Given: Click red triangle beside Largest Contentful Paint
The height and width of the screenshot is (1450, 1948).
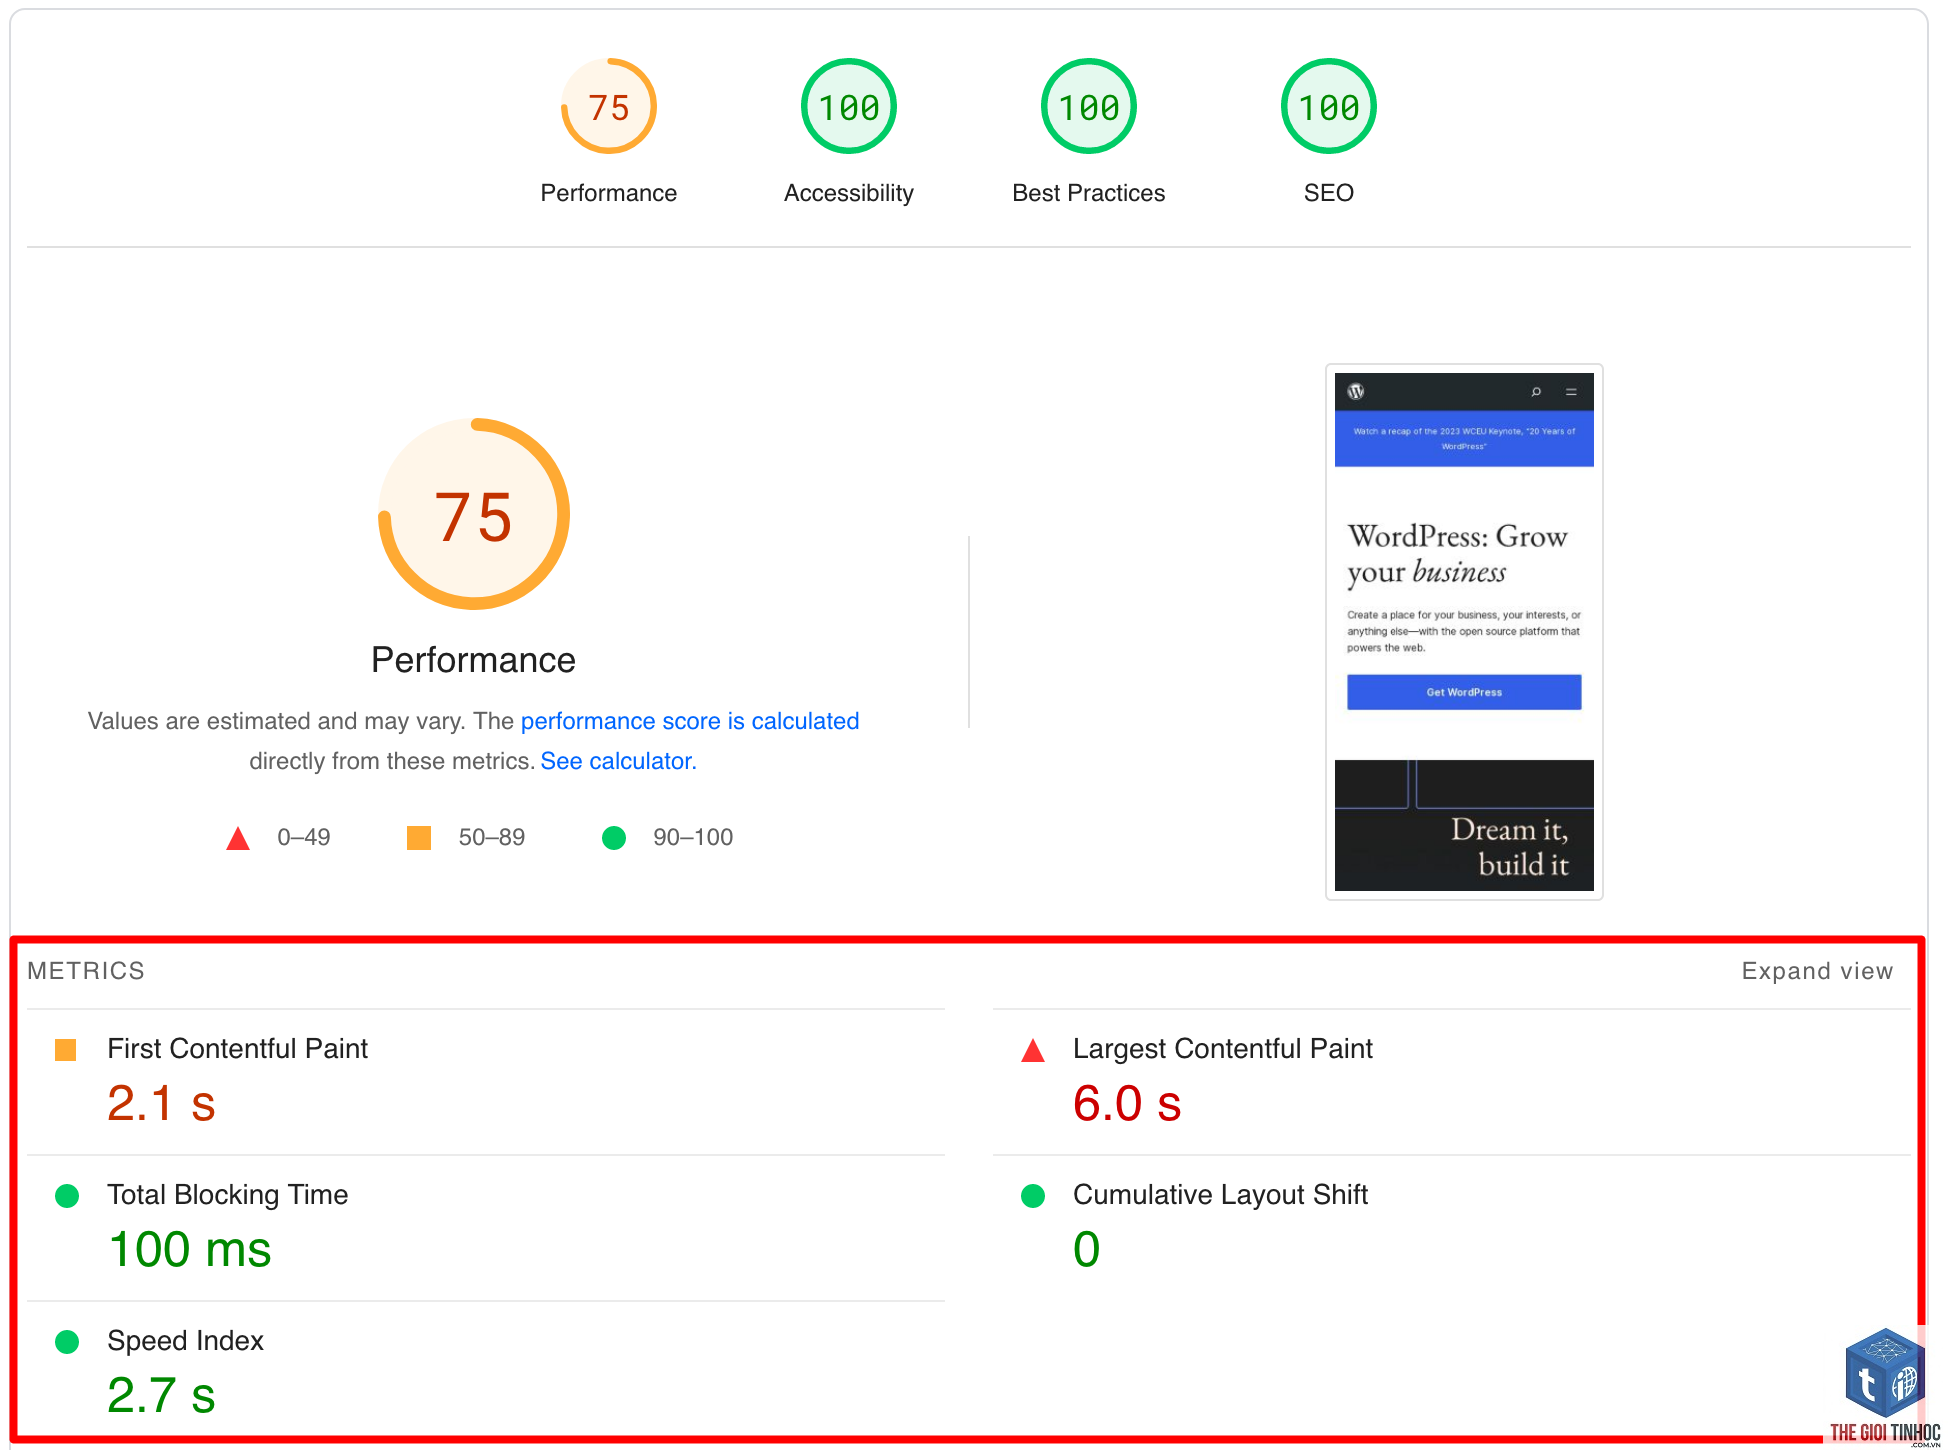Looking at the screenshot, I should [1033, 1050].
